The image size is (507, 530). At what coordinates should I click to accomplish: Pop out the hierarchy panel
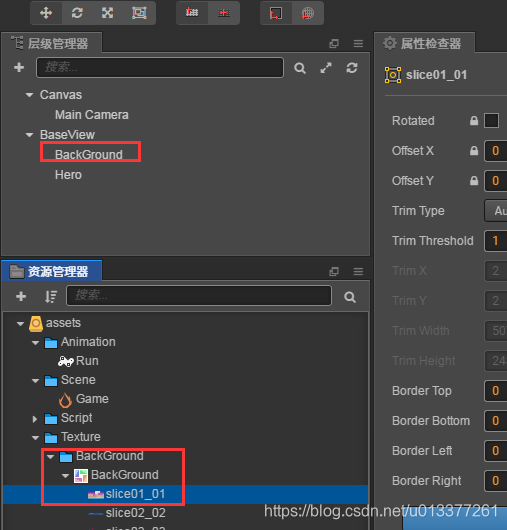tap(334, 44)
